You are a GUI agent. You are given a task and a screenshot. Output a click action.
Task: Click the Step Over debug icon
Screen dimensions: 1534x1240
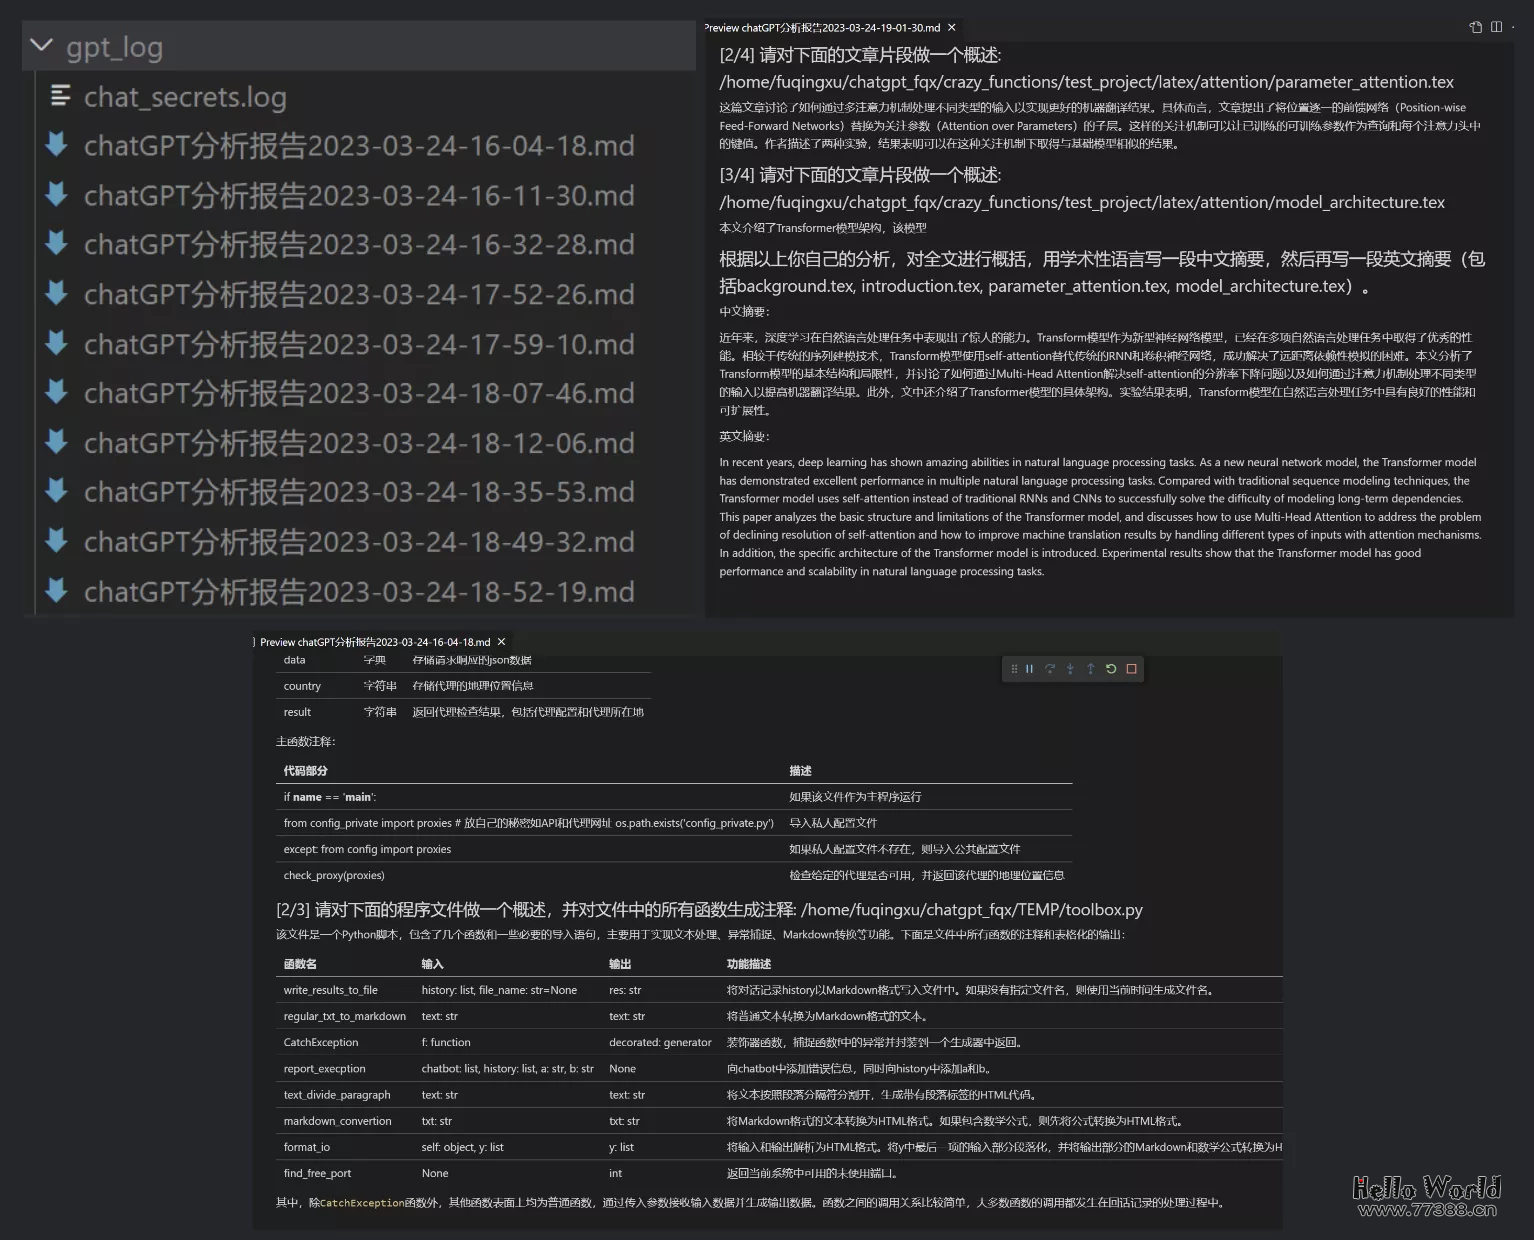[1050, 669]
